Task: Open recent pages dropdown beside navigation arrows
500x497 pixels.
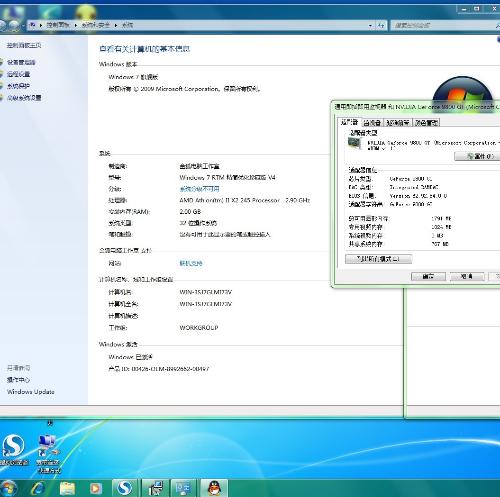Action: coord(23,25)
